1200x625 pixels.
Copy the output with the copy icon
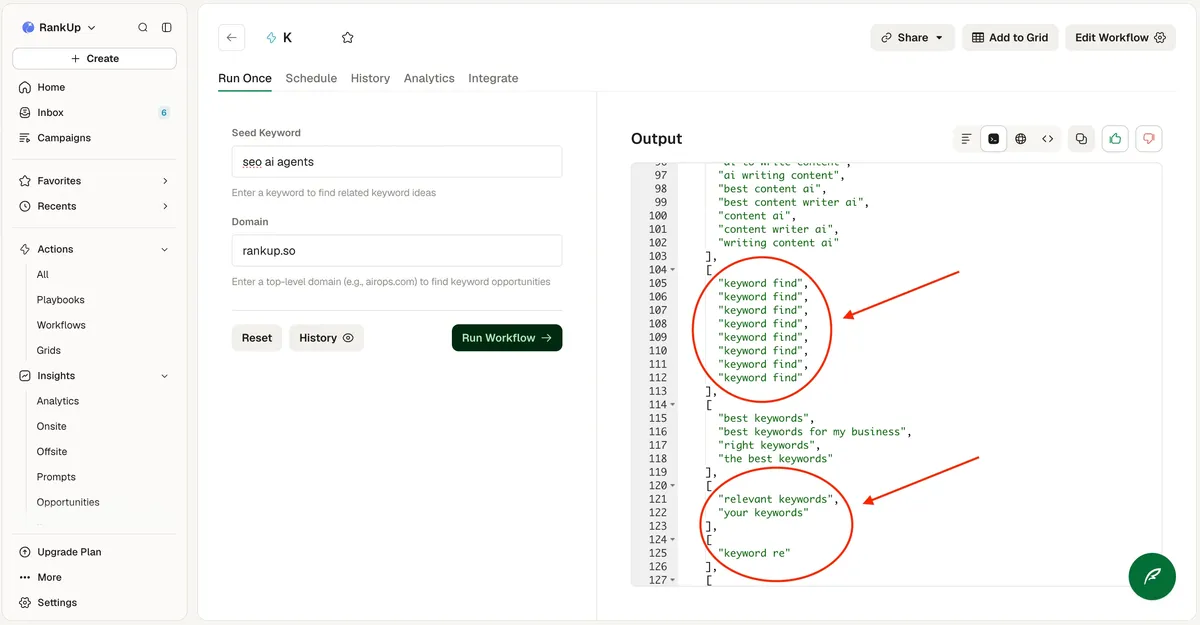pos(1081,139)
